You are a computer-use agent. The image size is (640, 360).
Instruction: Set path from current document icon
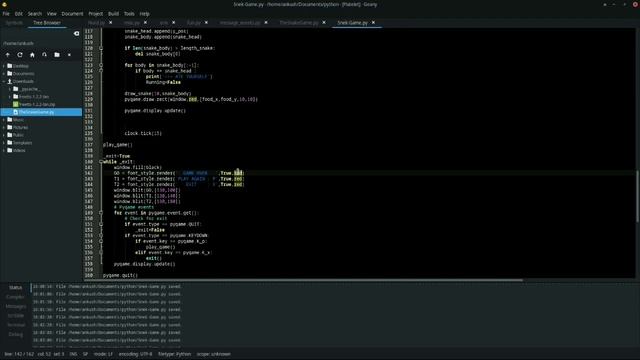[x=44, y=55]
